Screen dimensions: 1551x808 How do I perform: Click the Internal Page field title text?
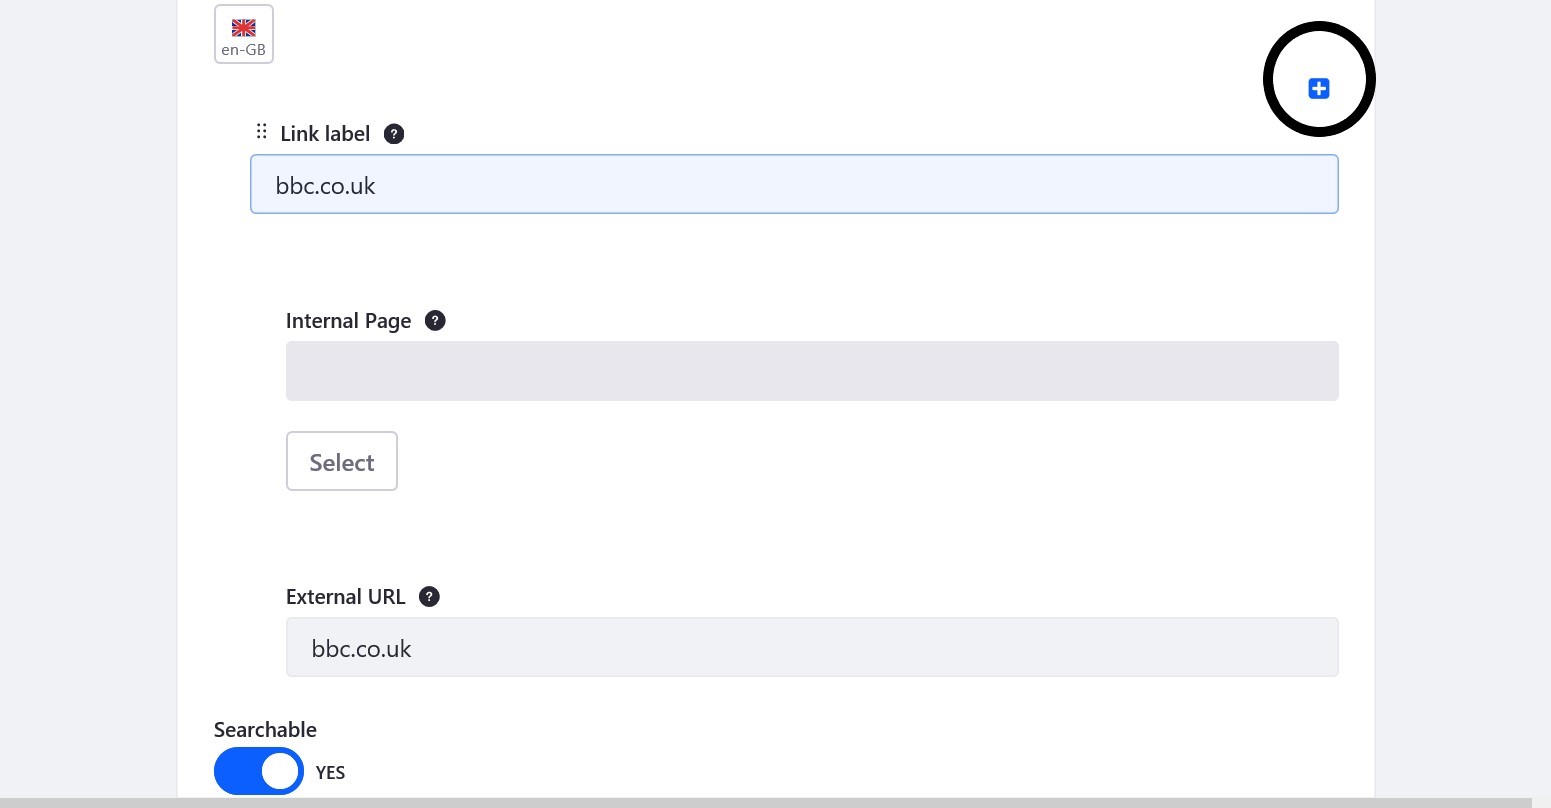pos(349,321)
